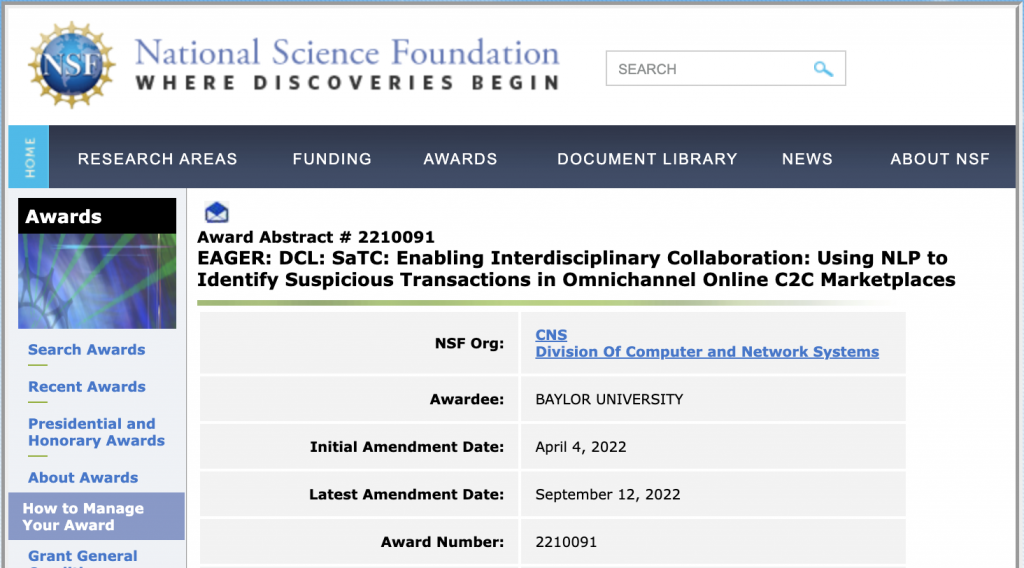Click the Awards sidebar header
1024x568 pixels.
coord(97,216)
